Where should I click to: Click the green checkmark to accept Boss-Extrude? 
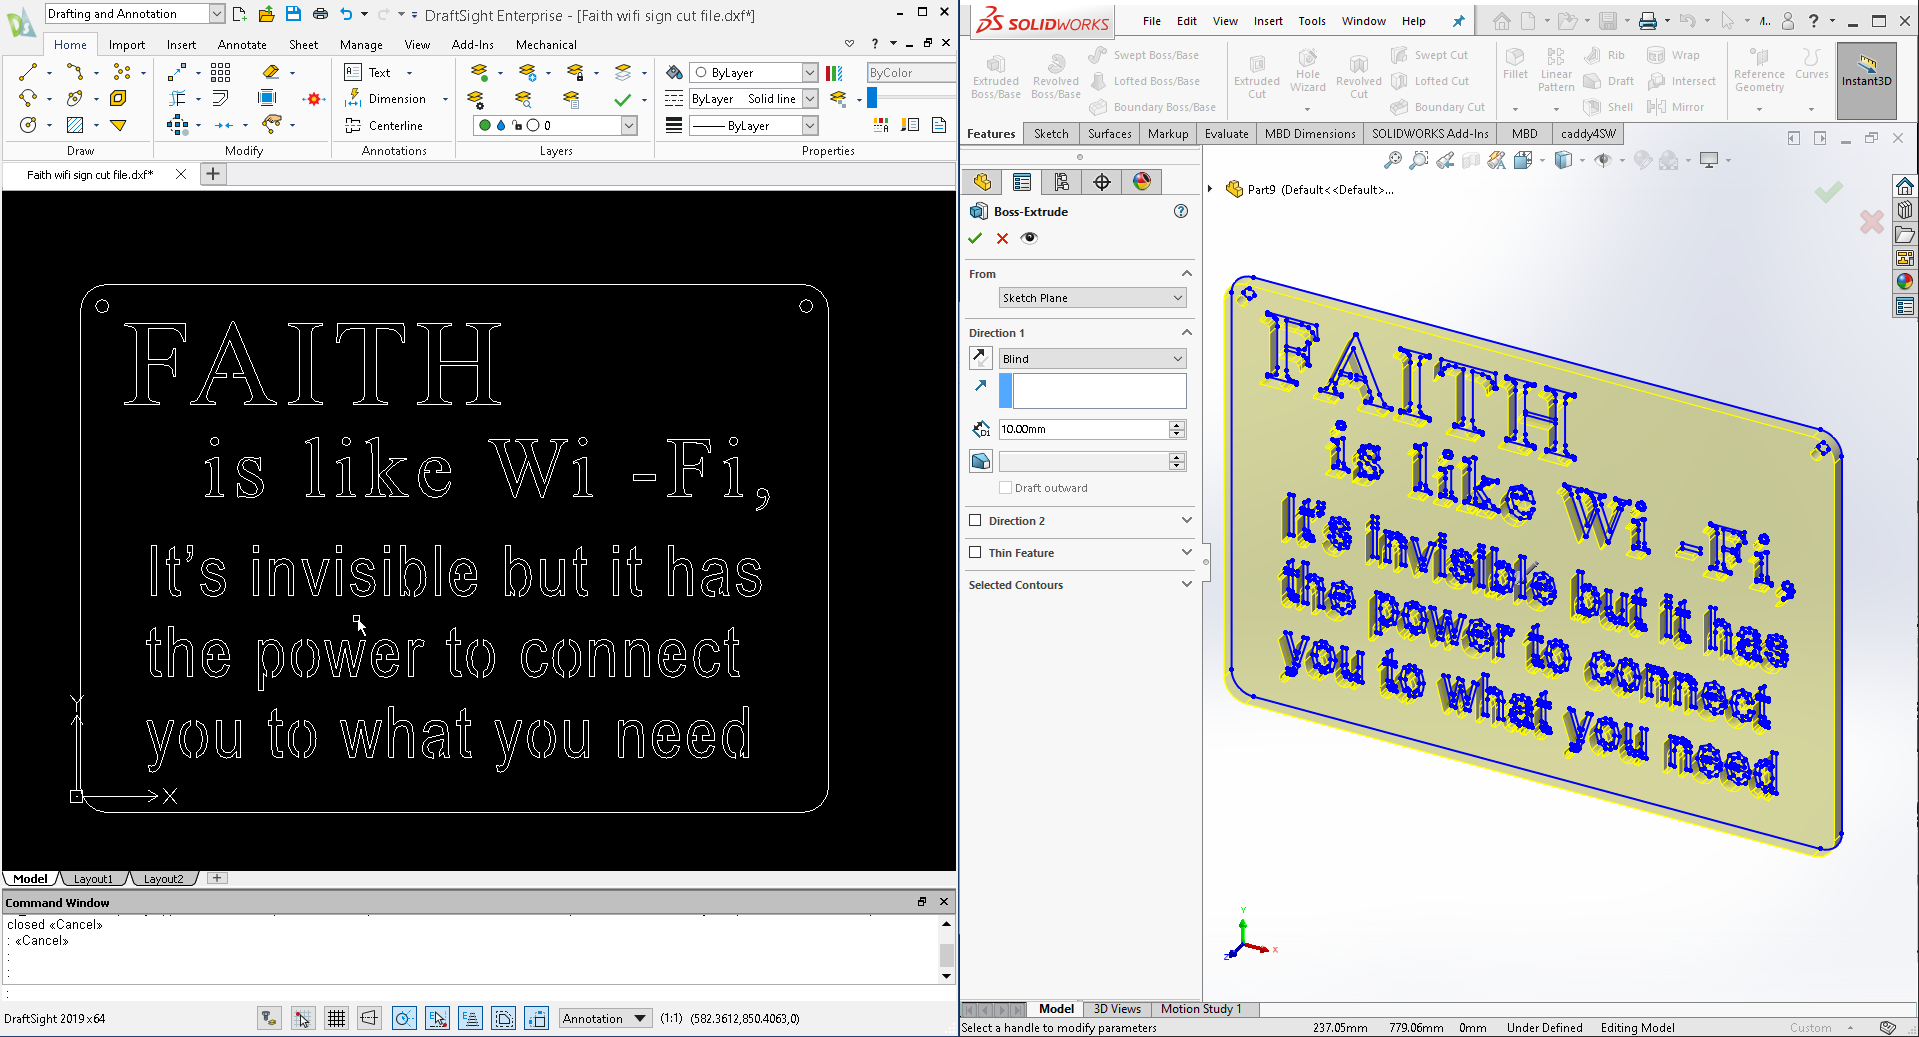975,238
